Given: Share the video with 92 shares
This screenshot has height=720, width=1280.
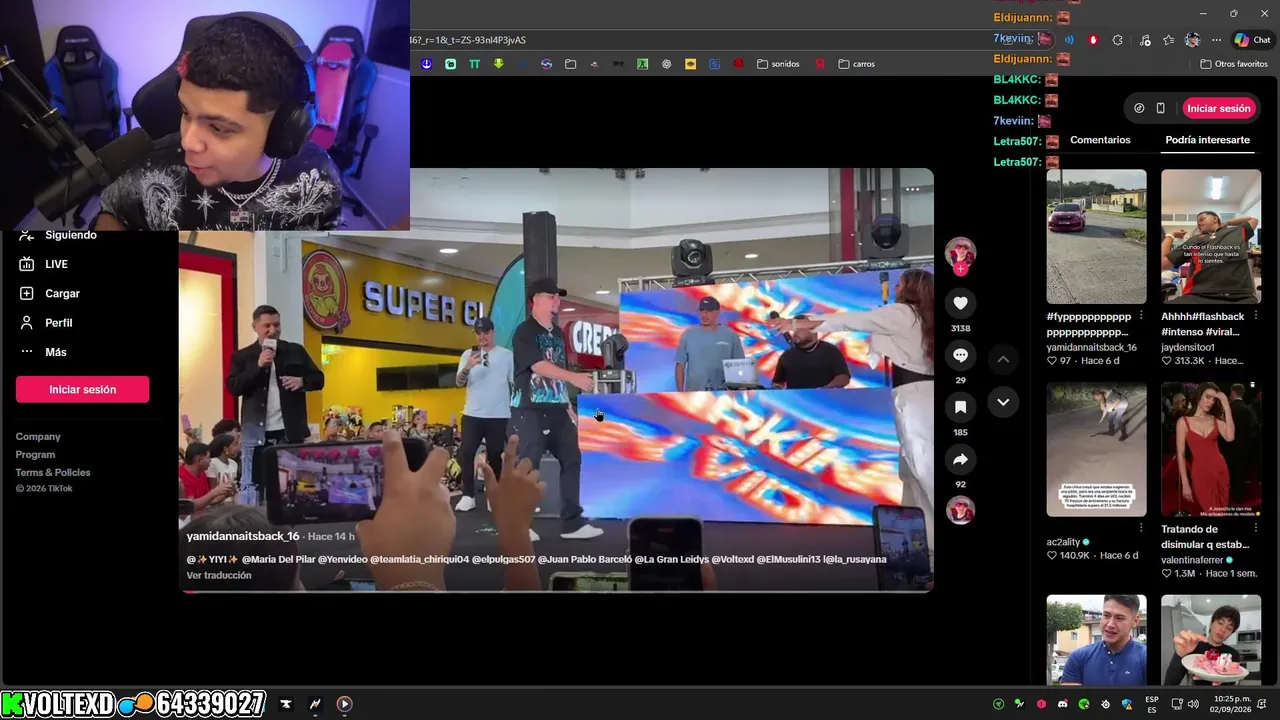Looking at the screenshot, I should click(x=960, y=459).
